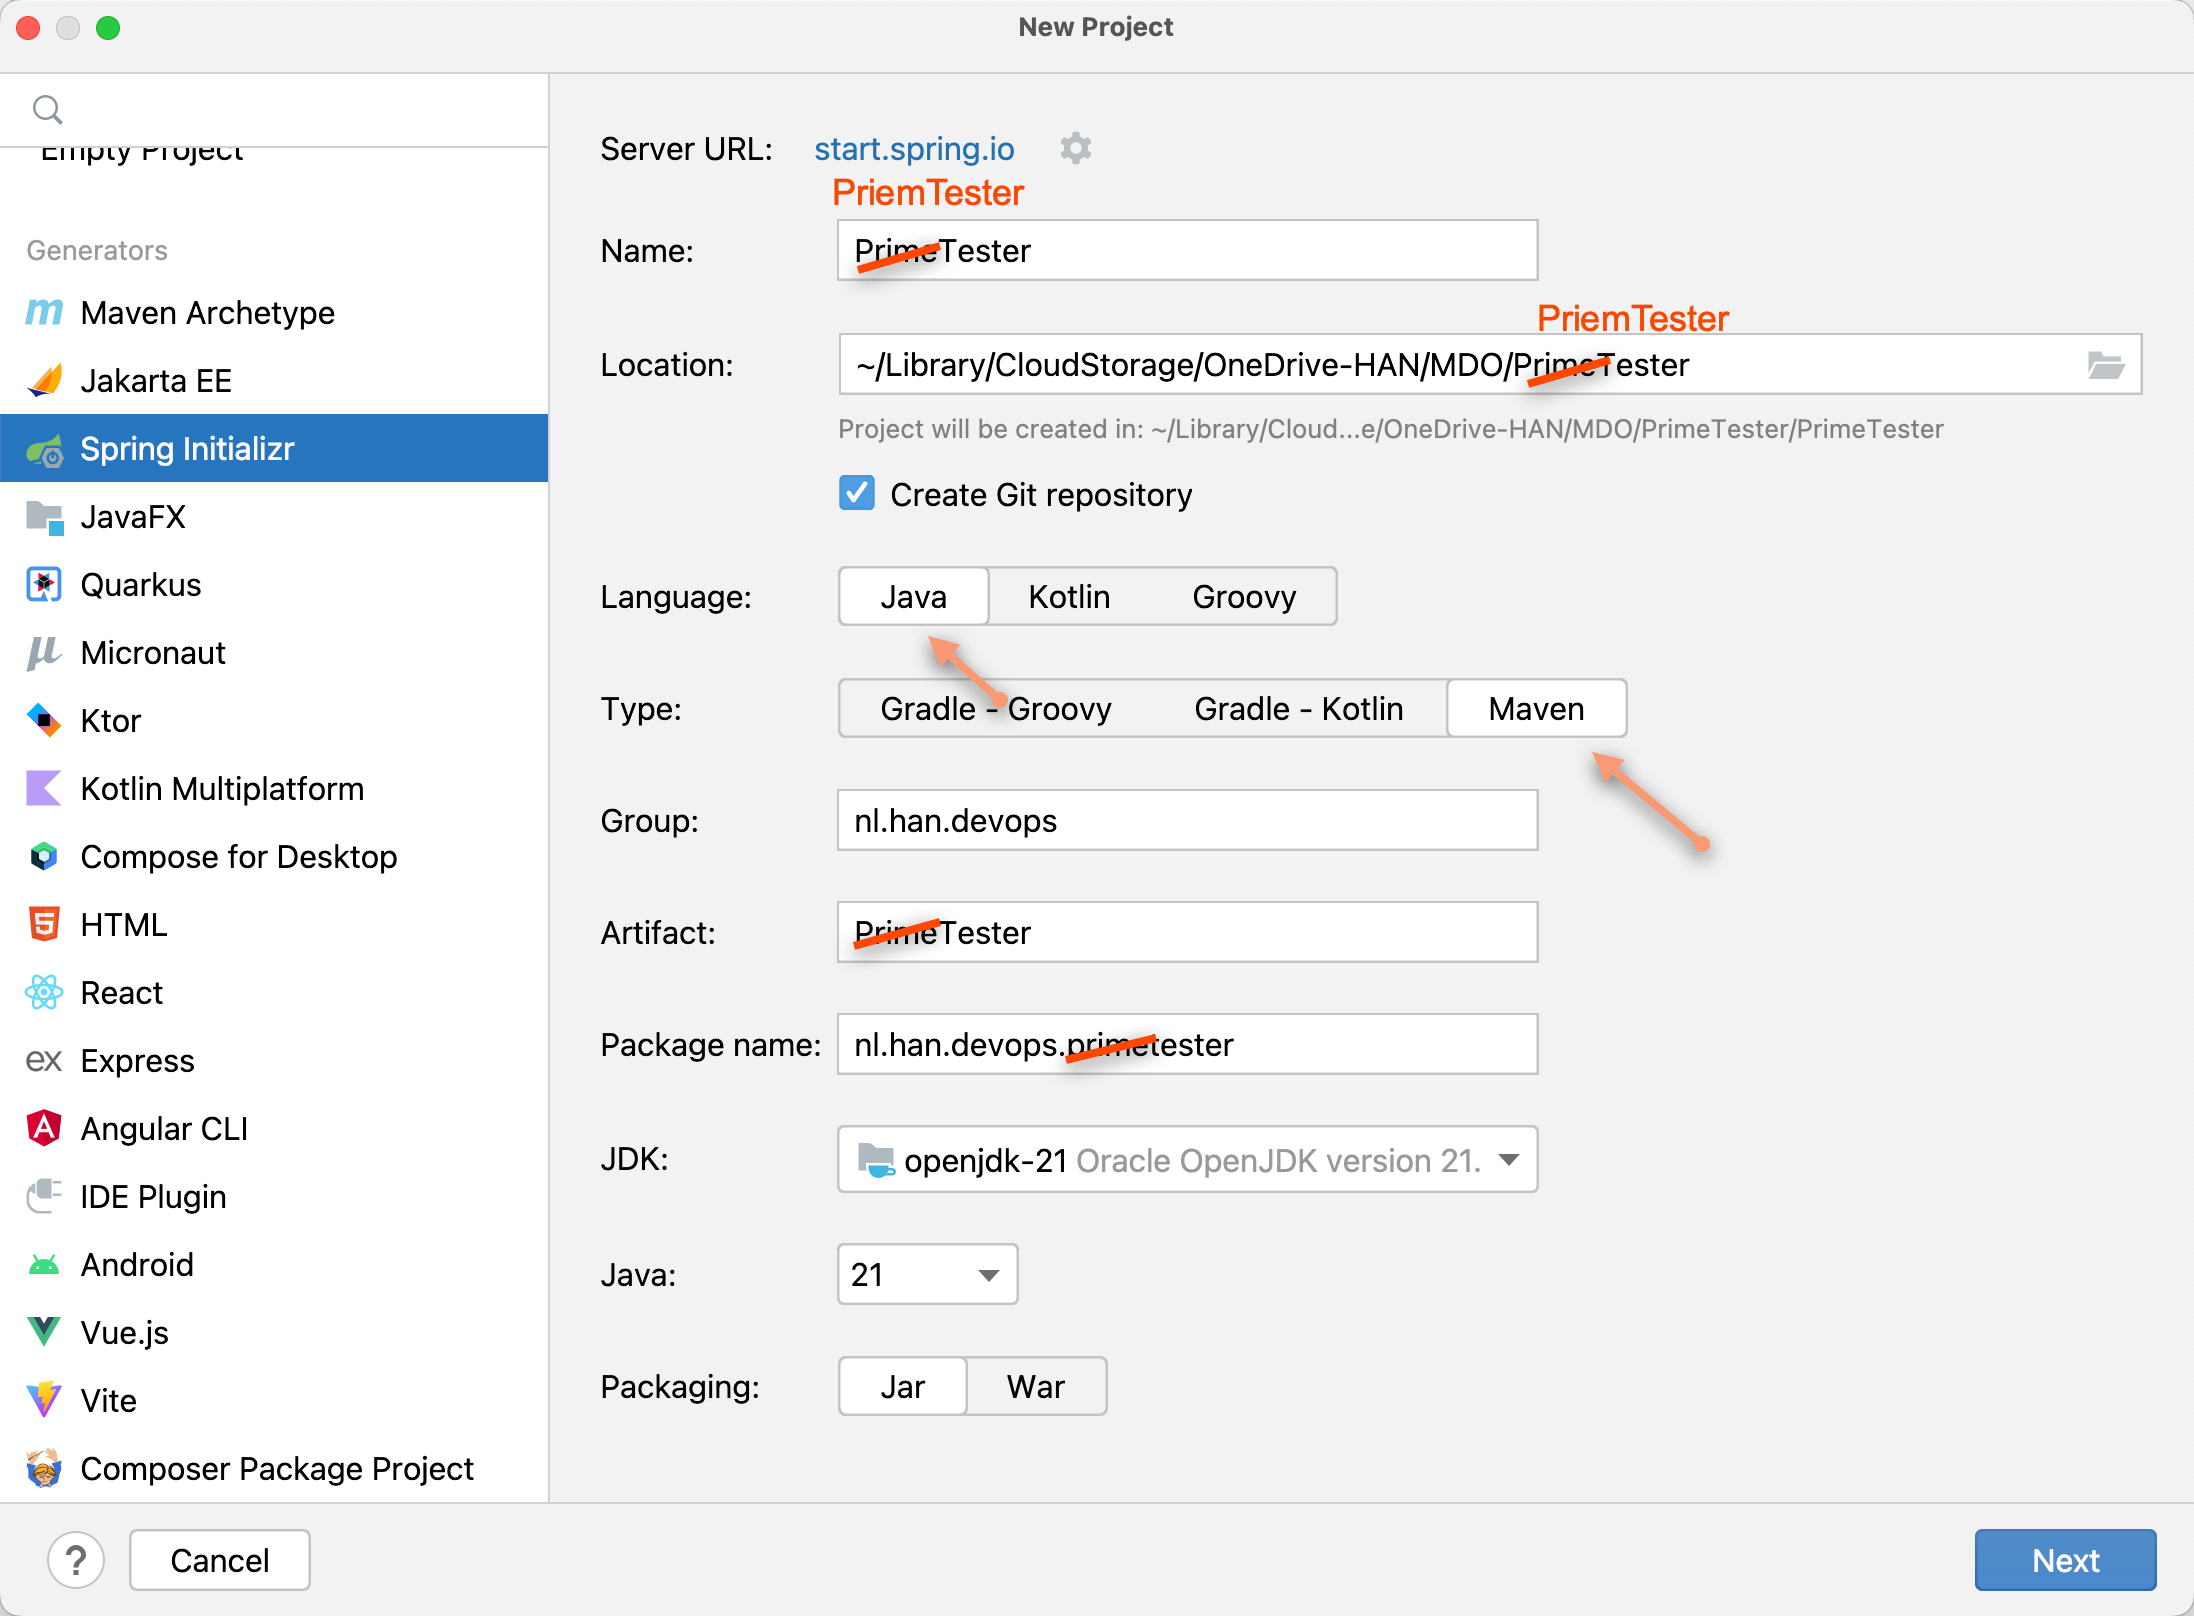Viewport: 2194px width, 1616px height.
Task: Click the Composer Package Project icon
Action: 44,1469
